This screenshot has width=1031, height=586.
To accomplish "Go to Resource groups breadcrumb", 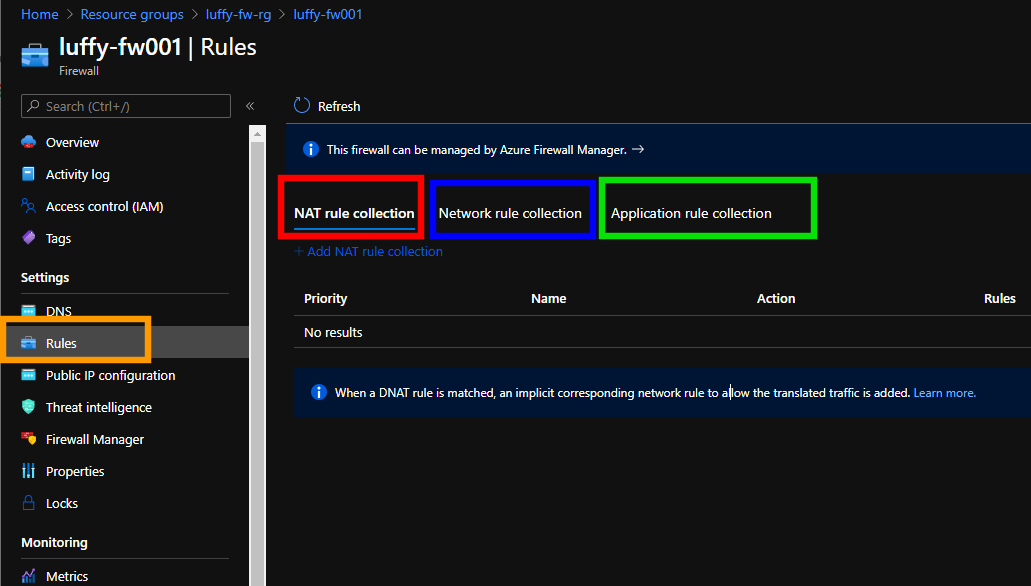I will coord(132,14).
